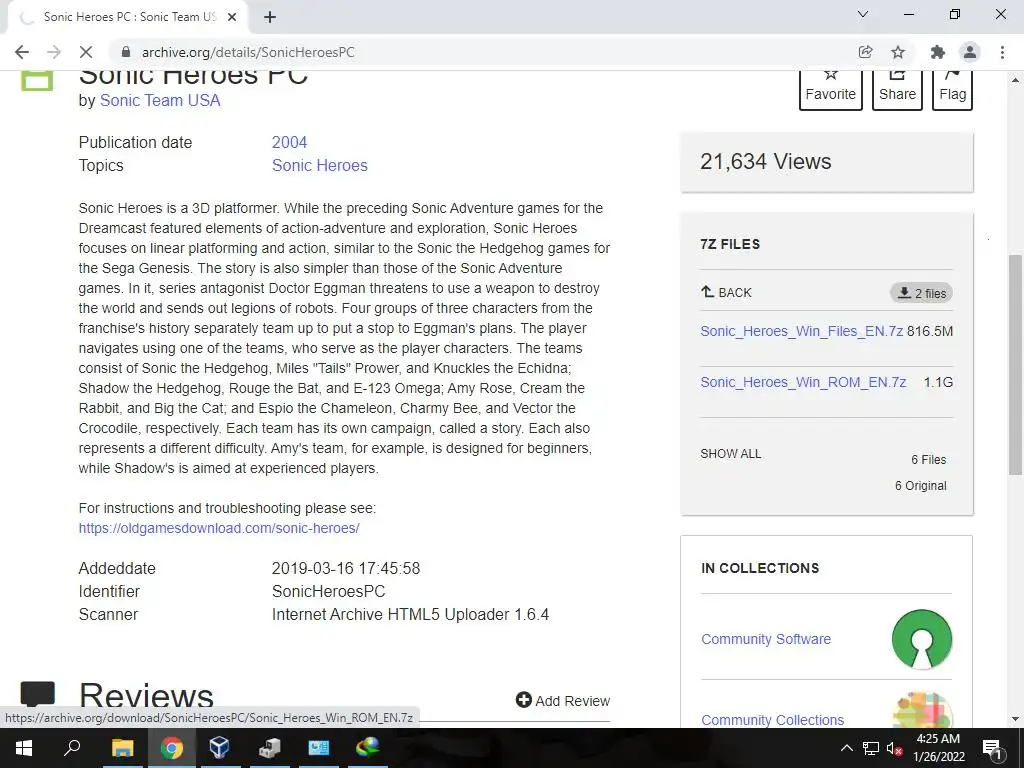Click the Chrome taskbar icon
This screenshot has width=1024, height=768.
tap(172, 748)
